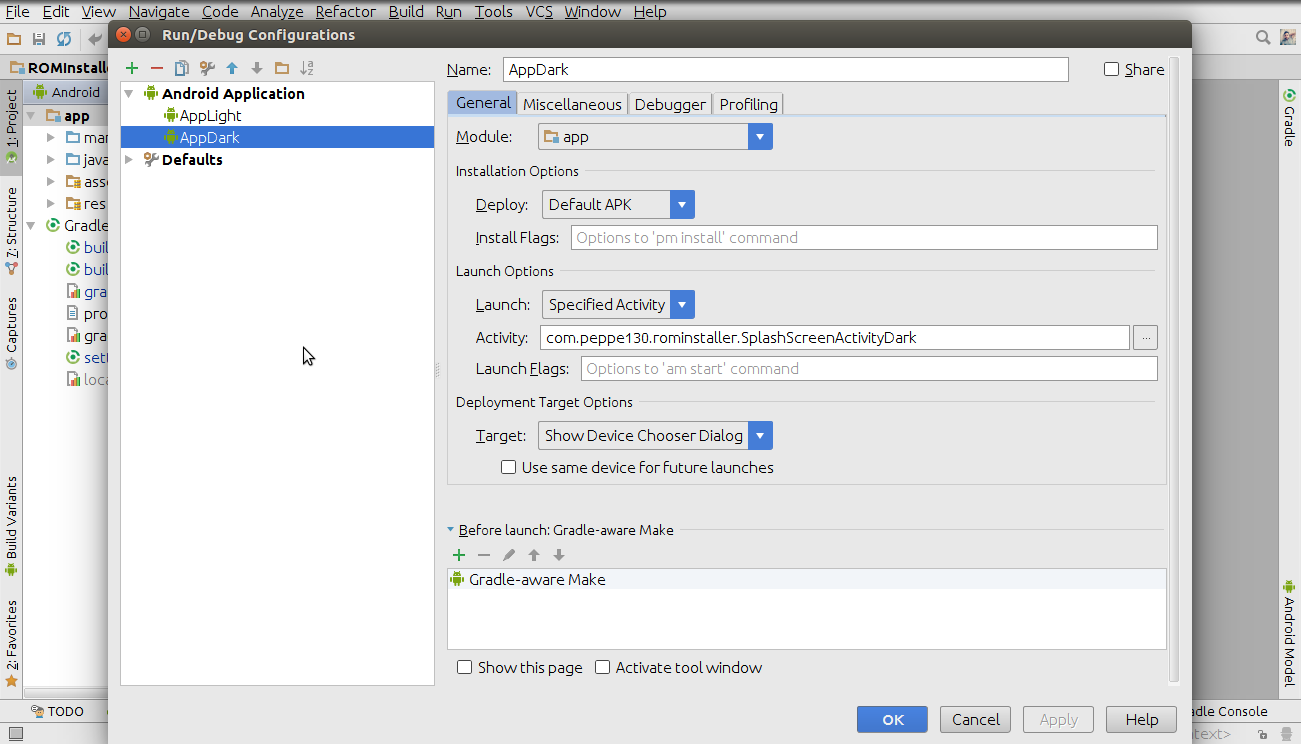This screenshot has height=744, width=1301.
Task: Focus the Name field containing AppDark
Action: pos(785,69)
